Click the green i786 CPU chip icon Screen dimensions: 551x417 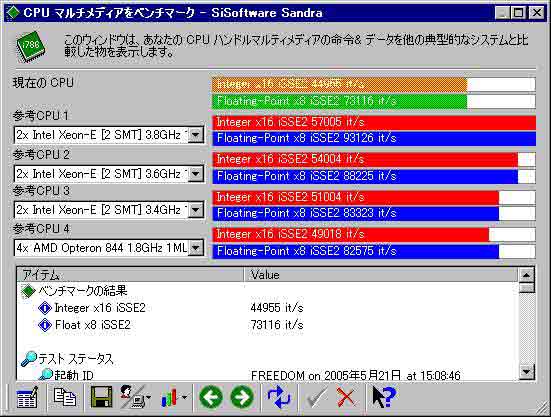(31, 47)
